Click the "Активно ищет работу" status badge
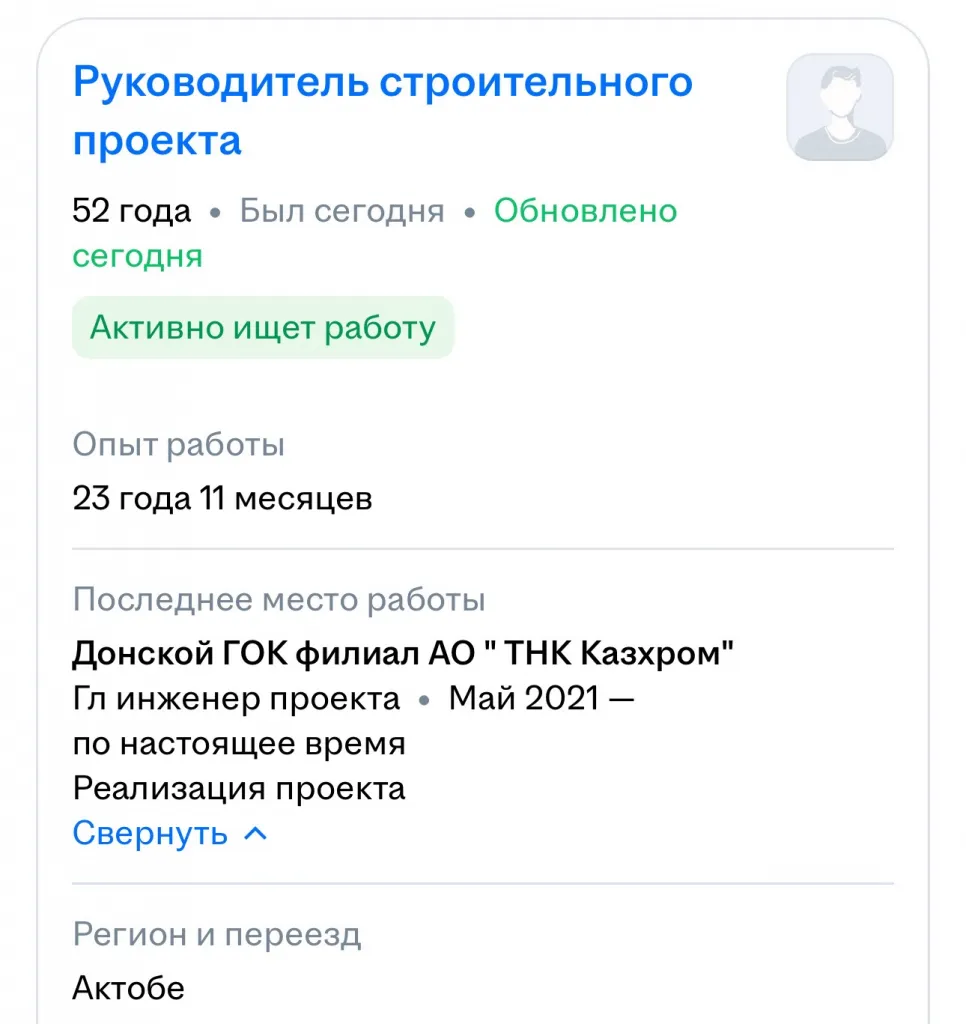The width and height of the screenshot is (966, 1024). pos(263,328)
